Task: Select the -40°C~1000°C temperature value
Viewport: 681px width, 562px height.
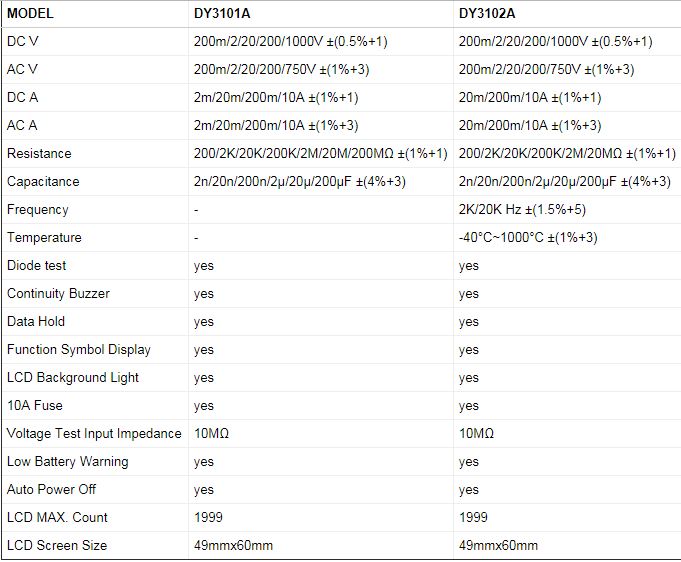Action: tap(528, 238)
